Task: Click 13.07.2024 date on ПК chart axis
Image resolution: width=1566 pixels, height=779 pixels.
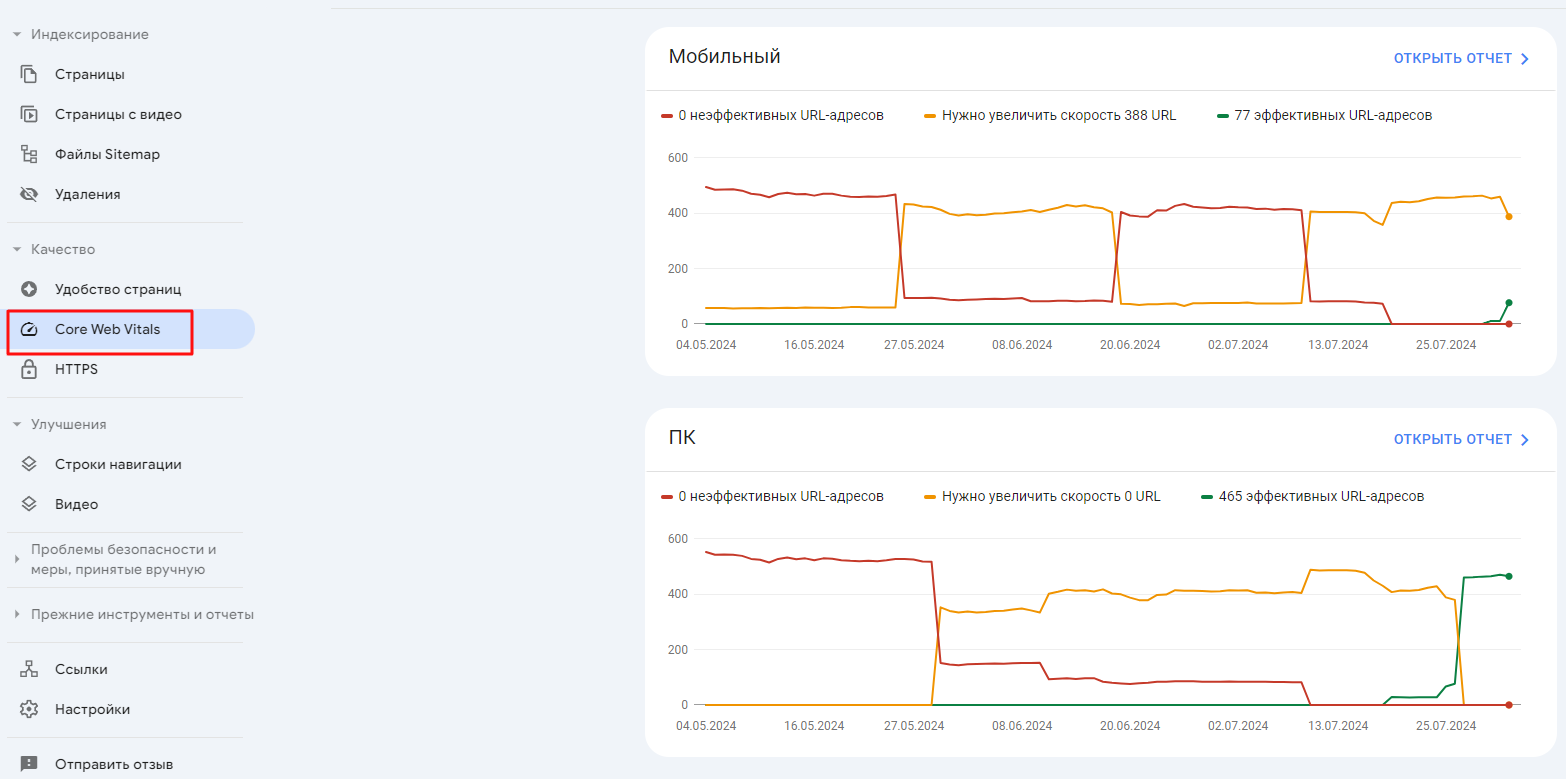Action: (x=1340, y=726)
